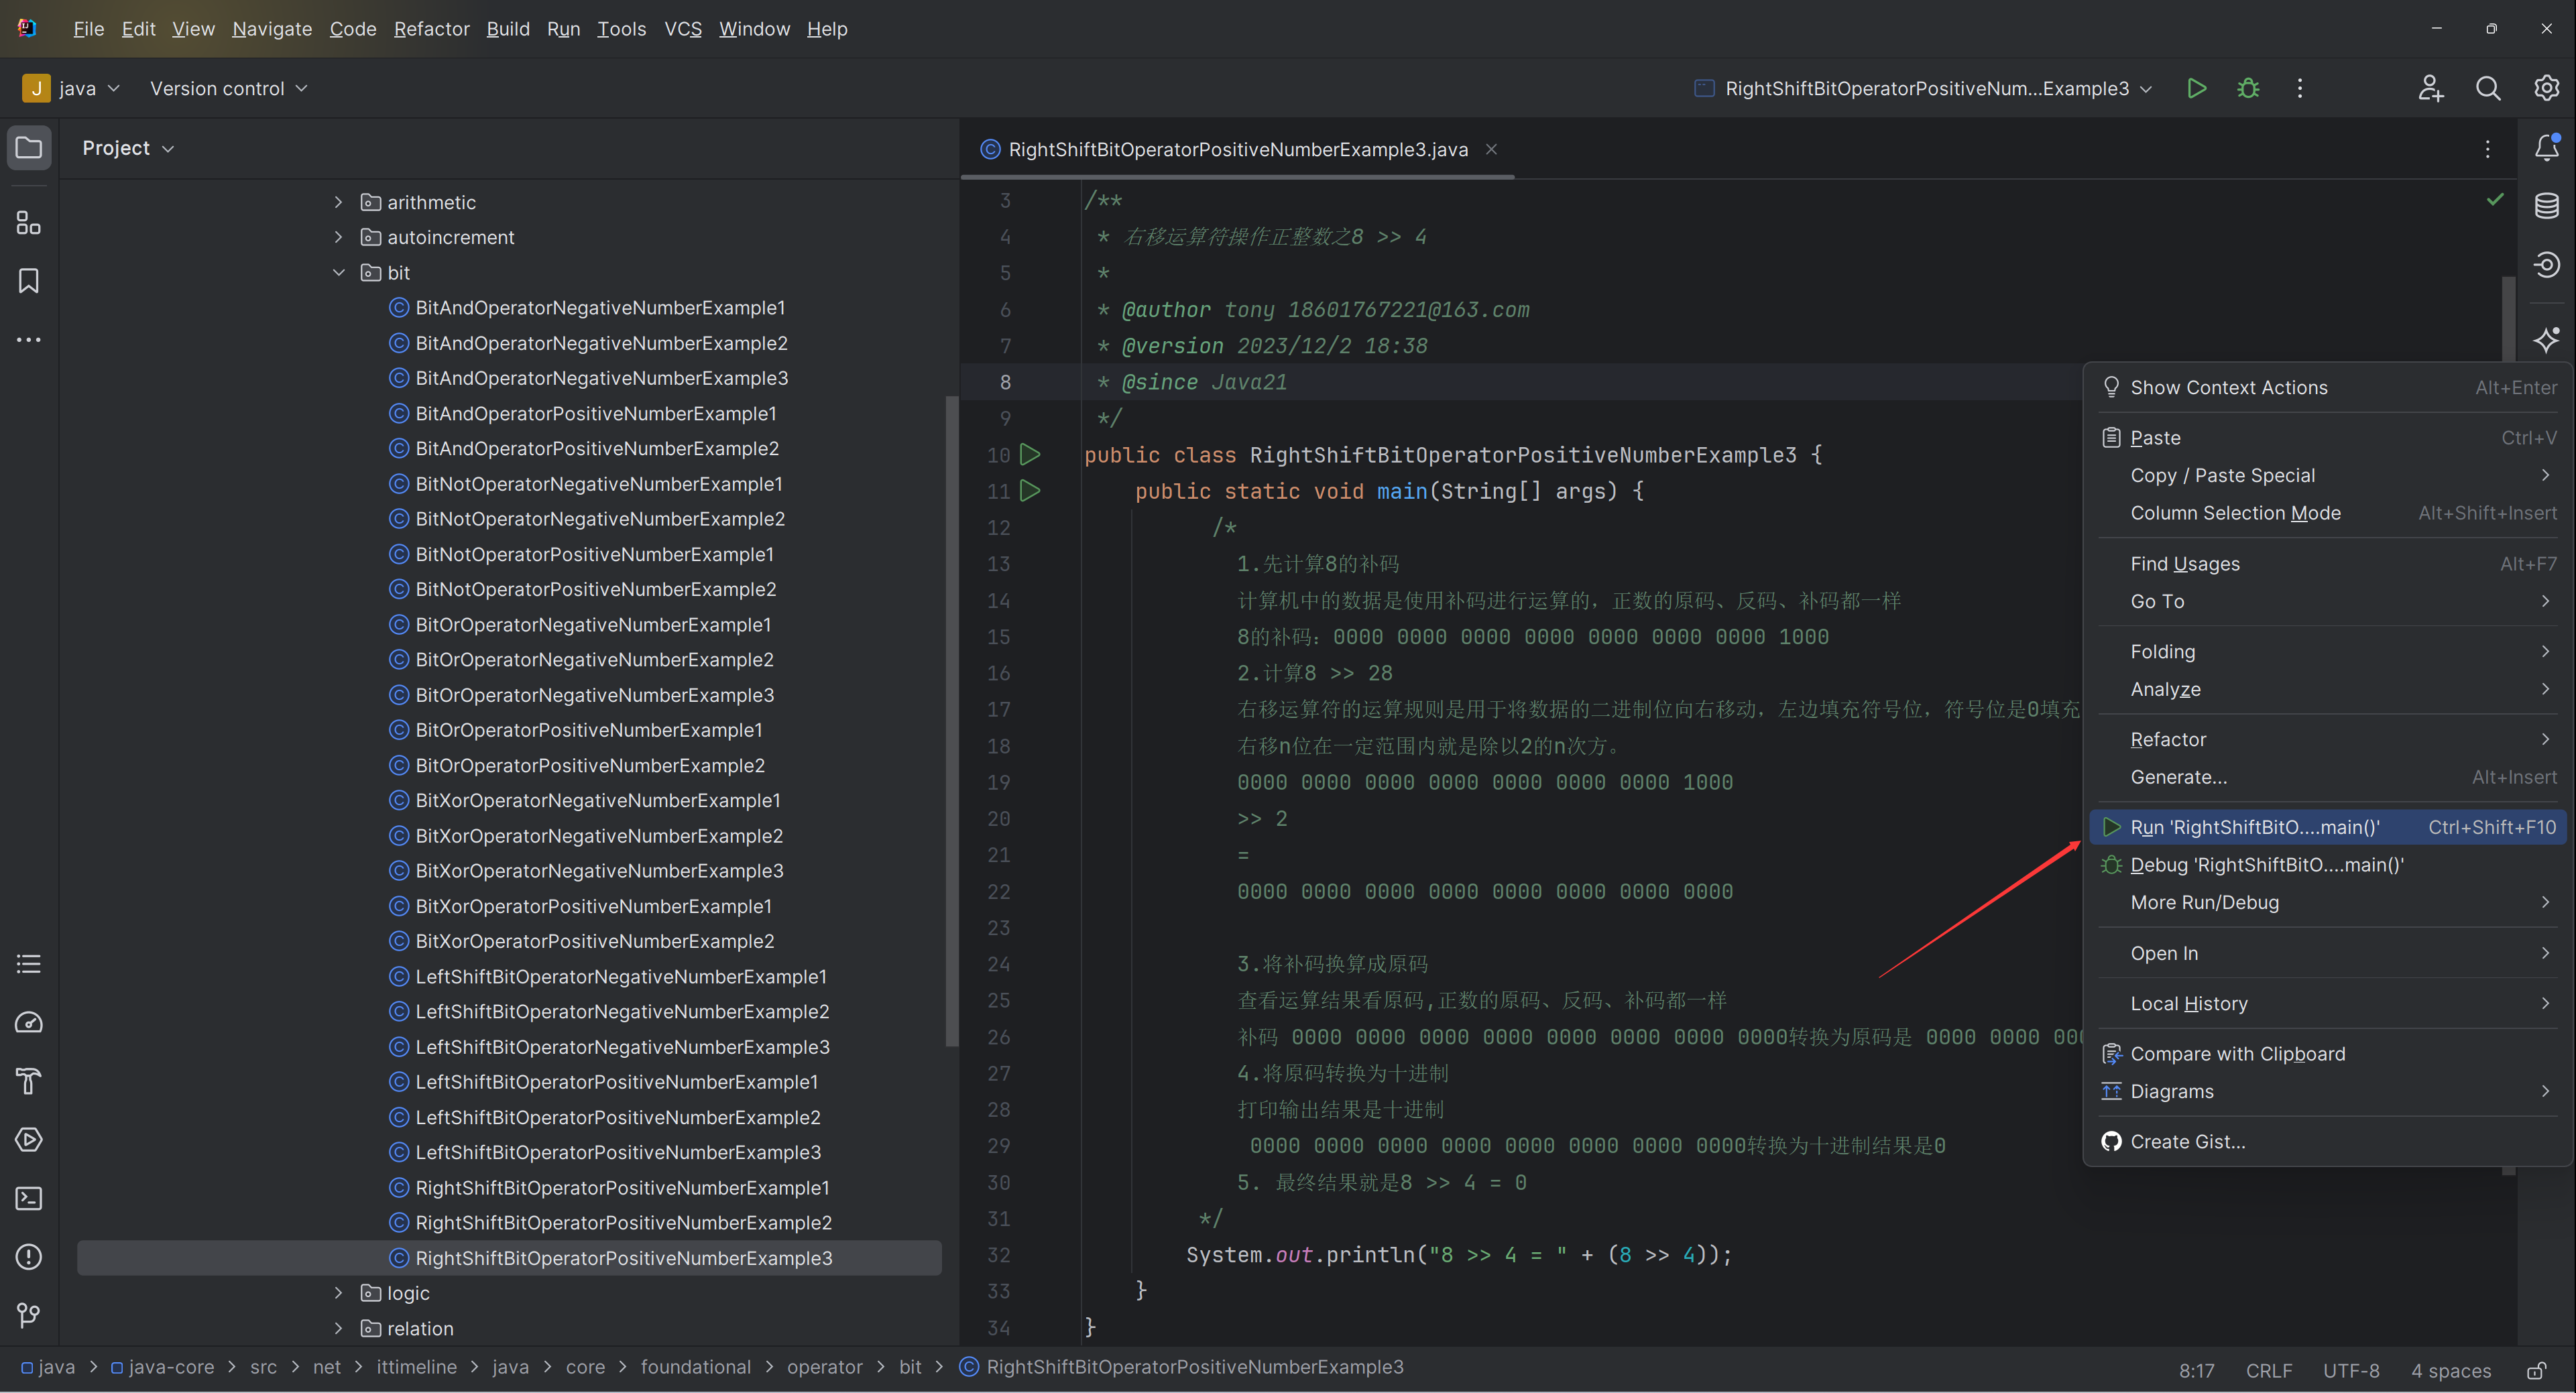The width and height of the screenshot is (2576, 1393).
Task: Open Code With Me add-user icon
Action: pyautogui.click(x=2430, y=88)
